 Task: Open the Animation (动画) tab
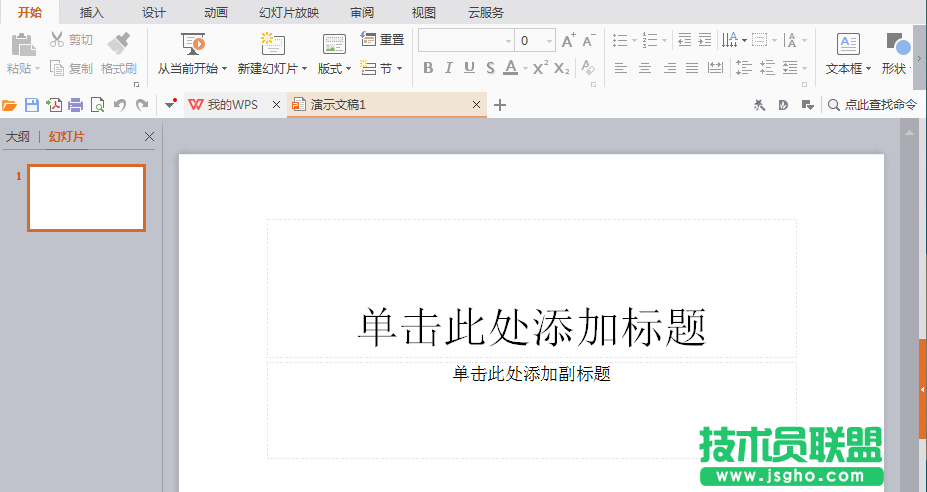point(216,12)
